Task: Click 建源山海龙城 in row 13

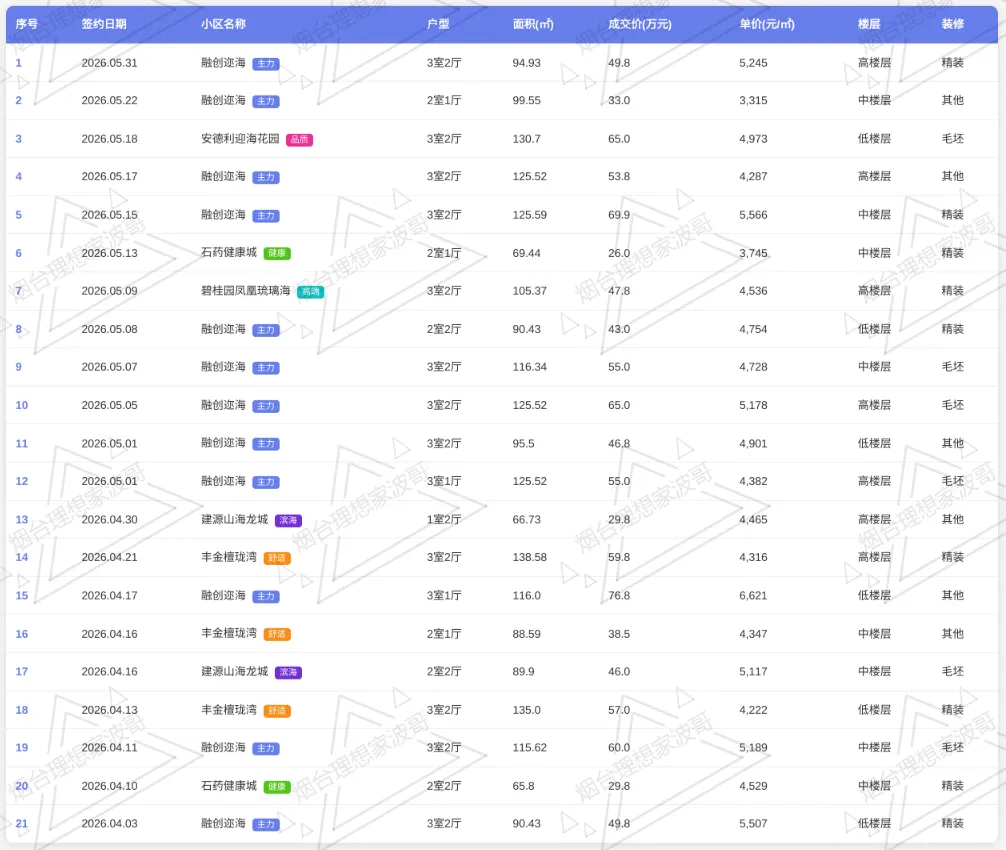Action: (235, 519)
